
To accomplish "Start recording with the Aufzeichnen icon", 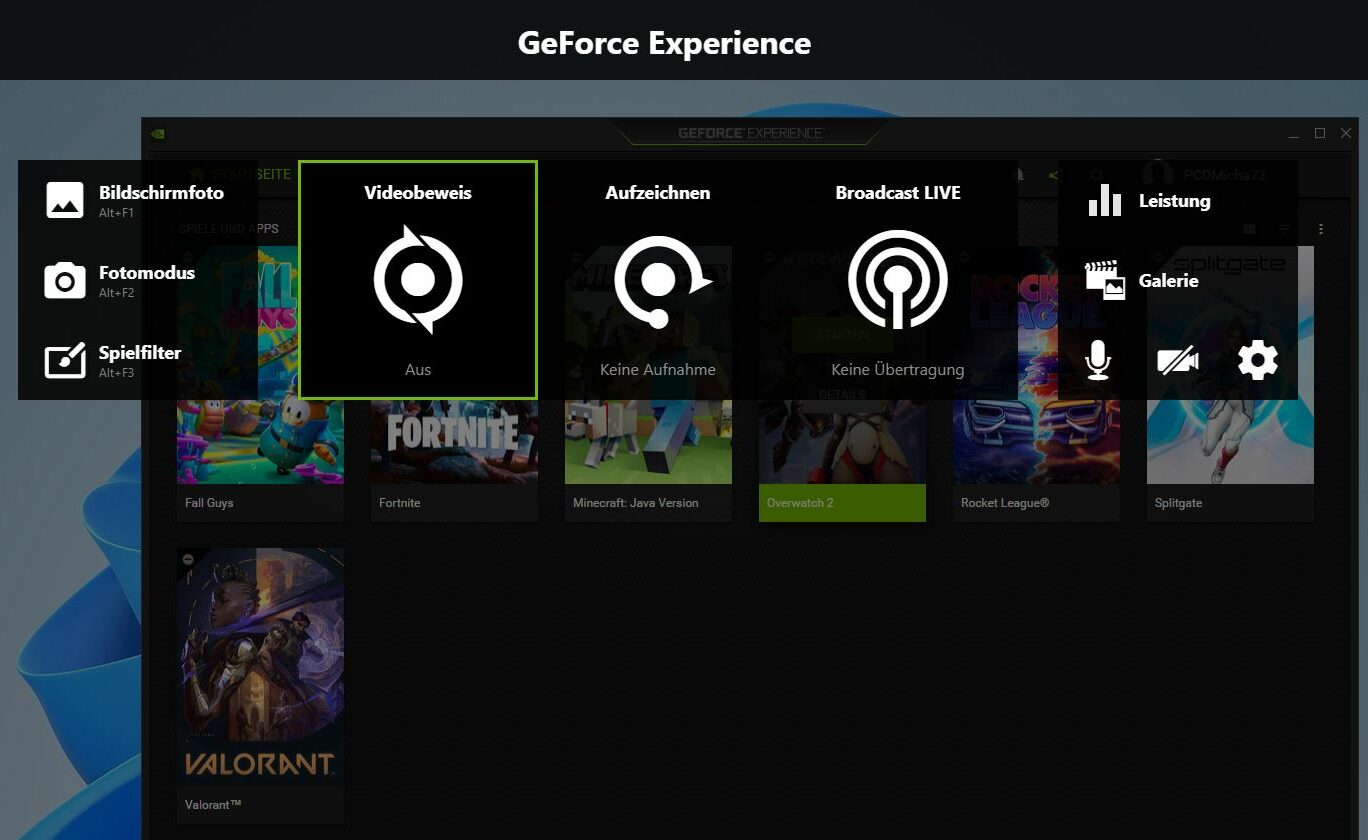I will coord(661,281).
